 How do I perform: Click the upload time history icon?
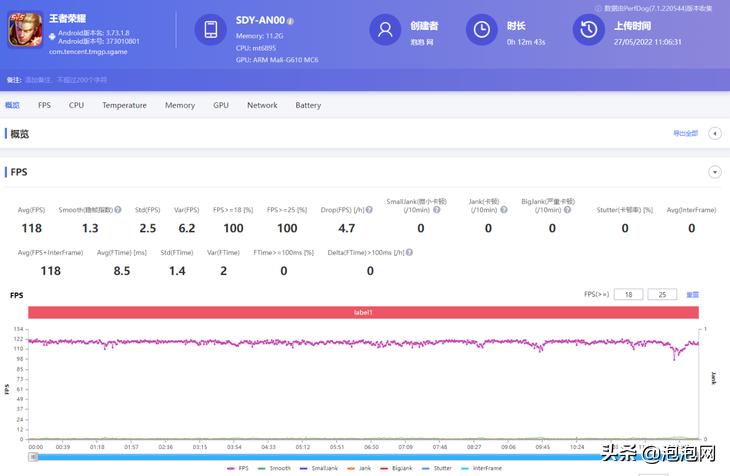coord(587,30)
